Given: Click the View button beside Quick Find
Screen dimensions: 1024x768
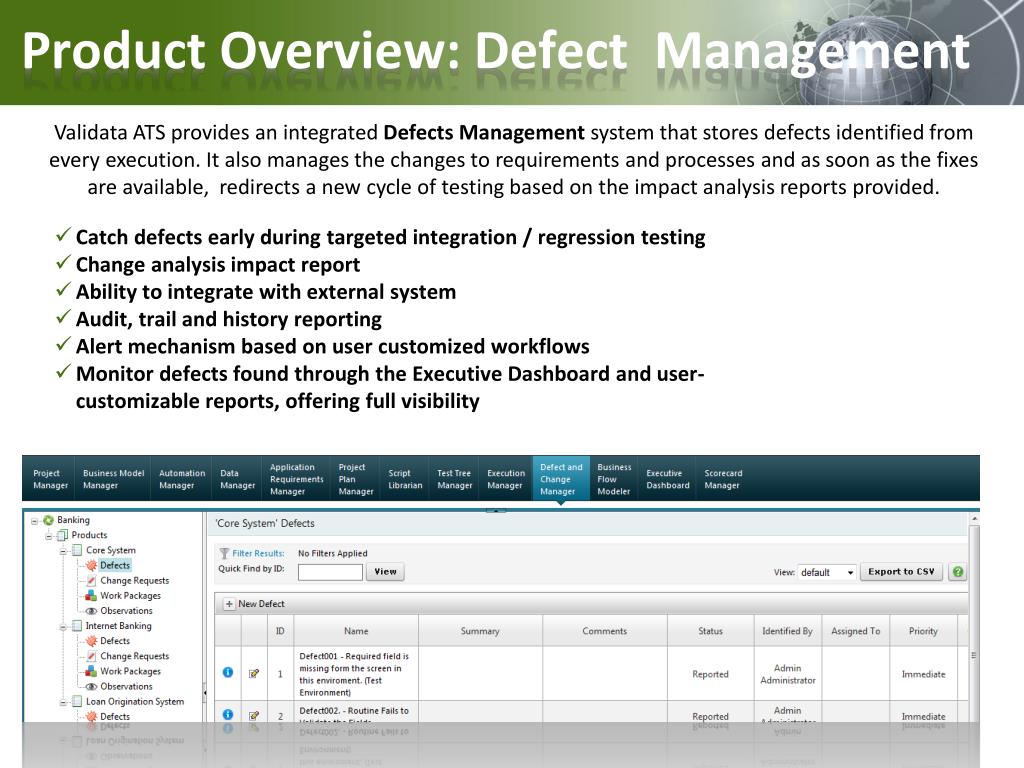Looking at the screenshot, I should (385, 572).
